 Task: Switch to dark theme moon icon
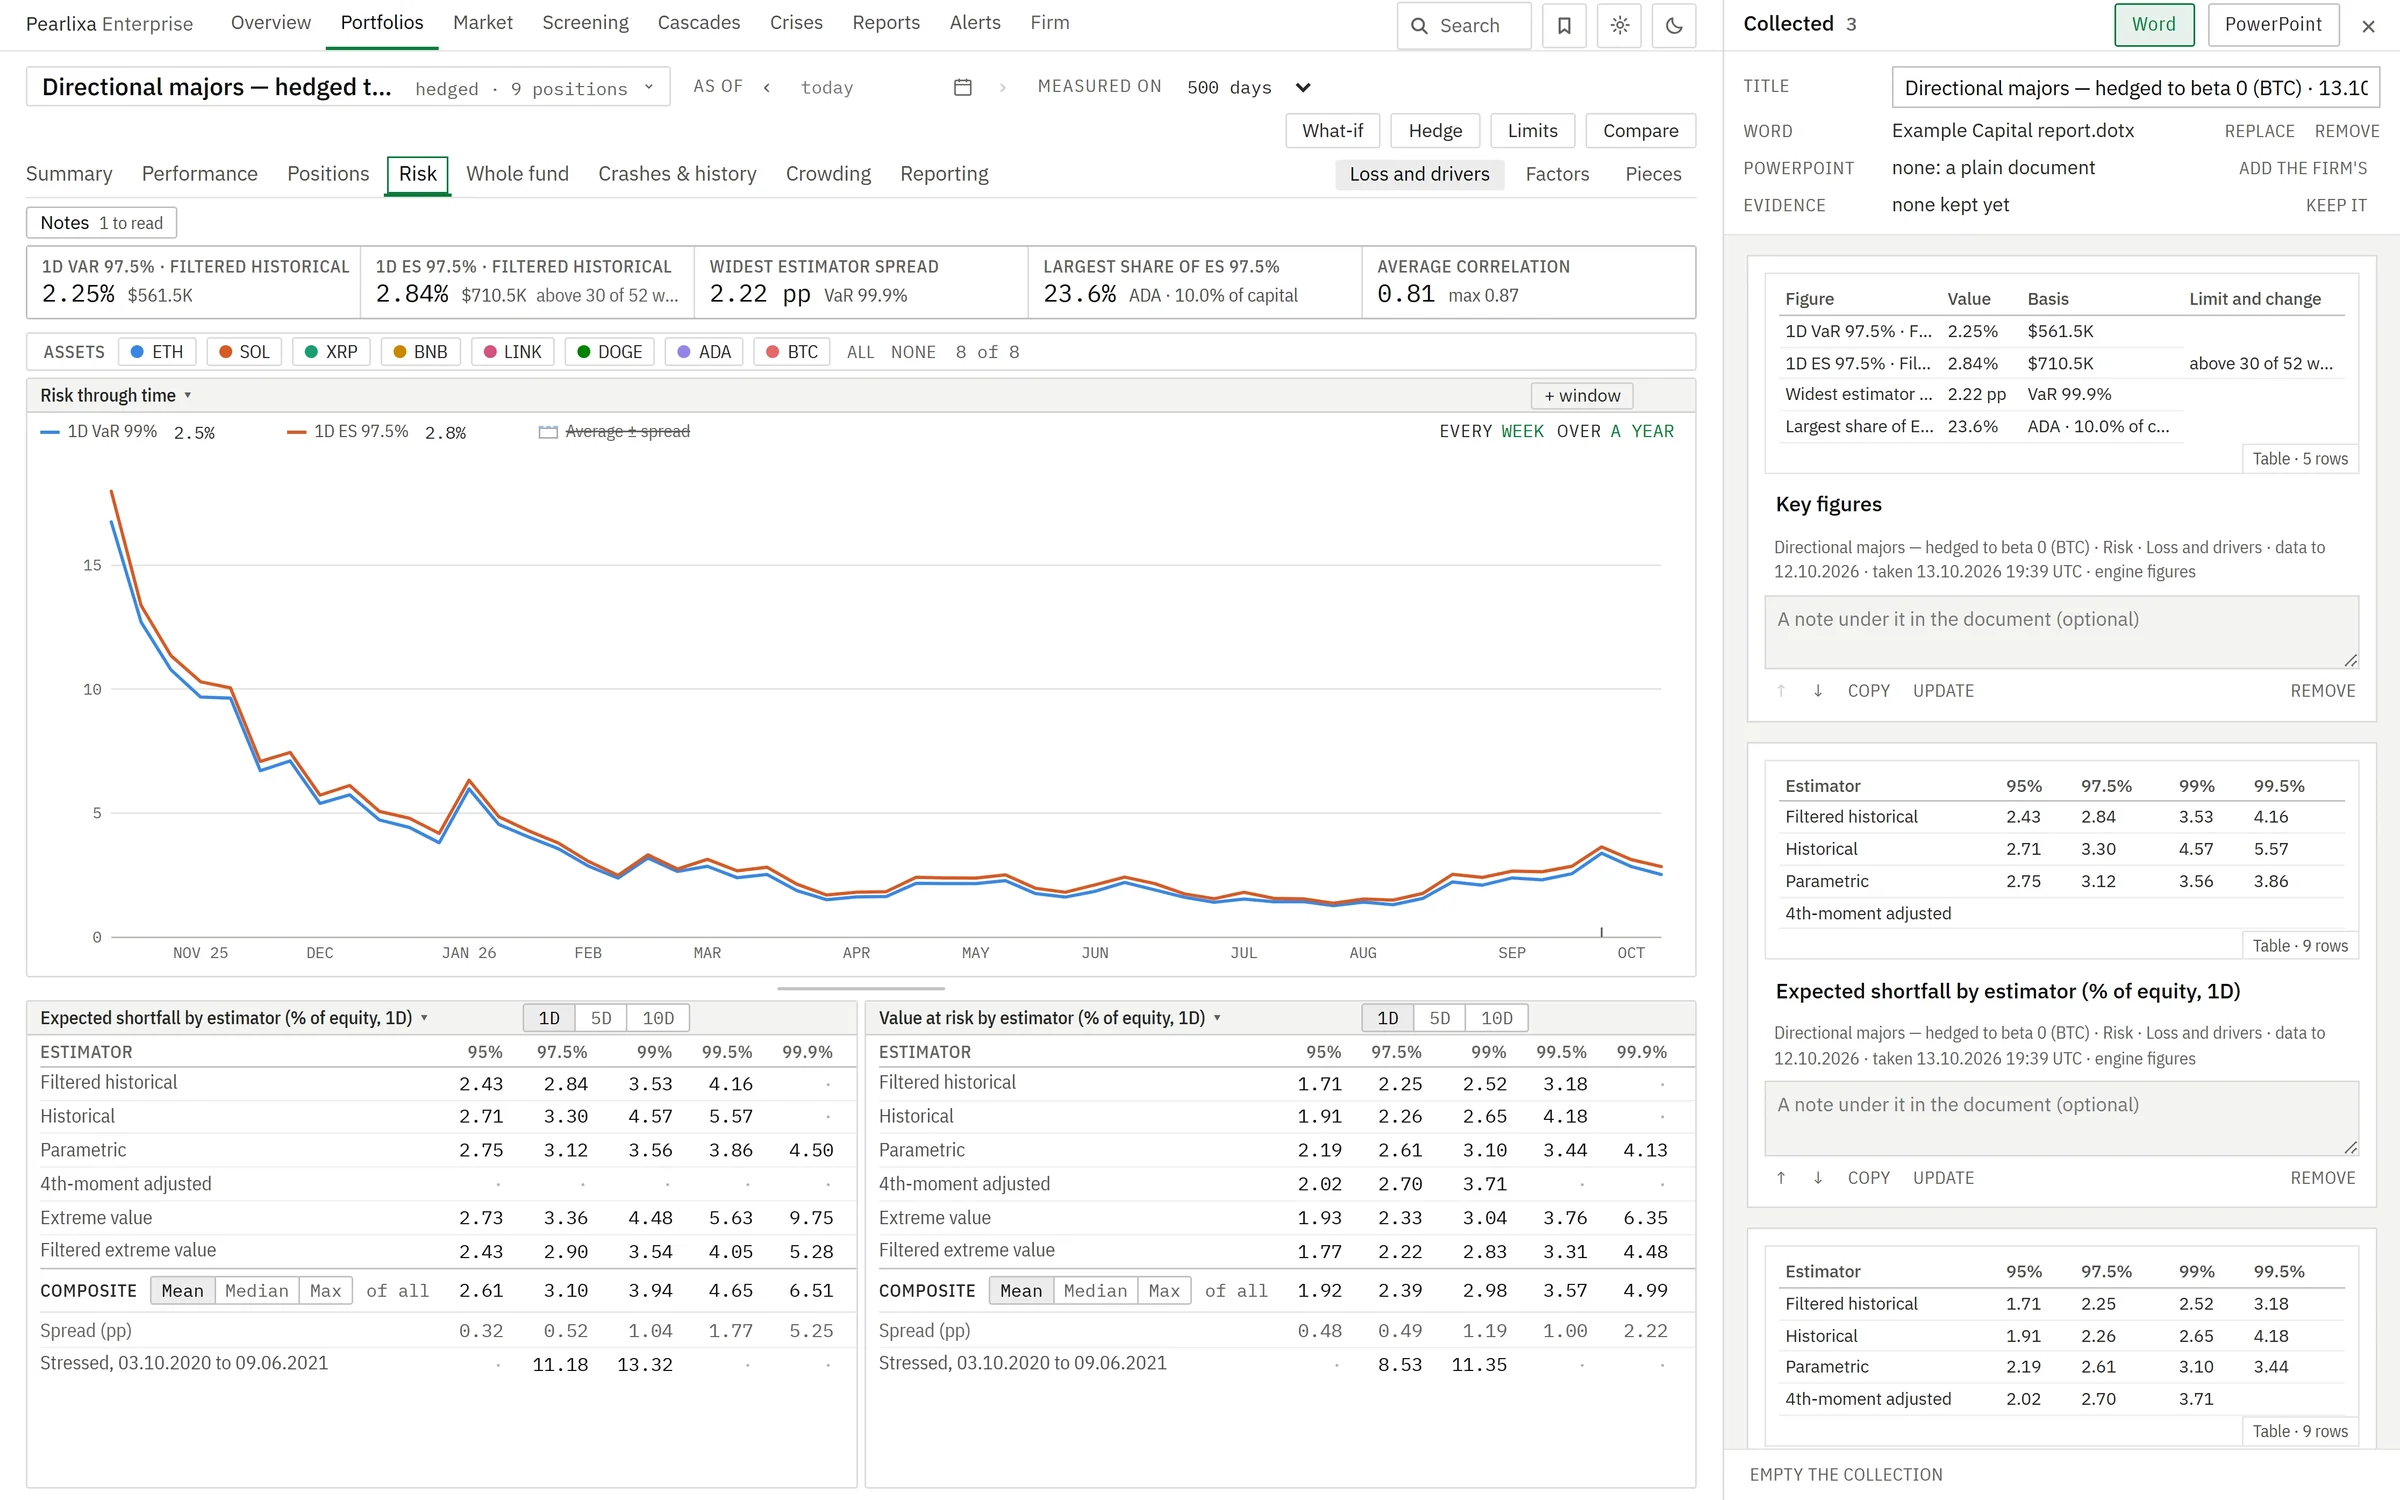tap(1674, 26)
